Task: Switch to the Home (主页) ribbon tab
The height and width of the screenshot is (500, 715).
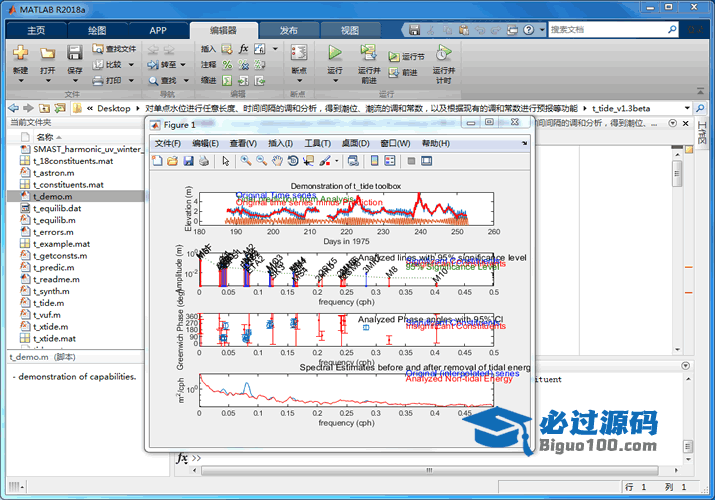Action: [x=36, y=31]
